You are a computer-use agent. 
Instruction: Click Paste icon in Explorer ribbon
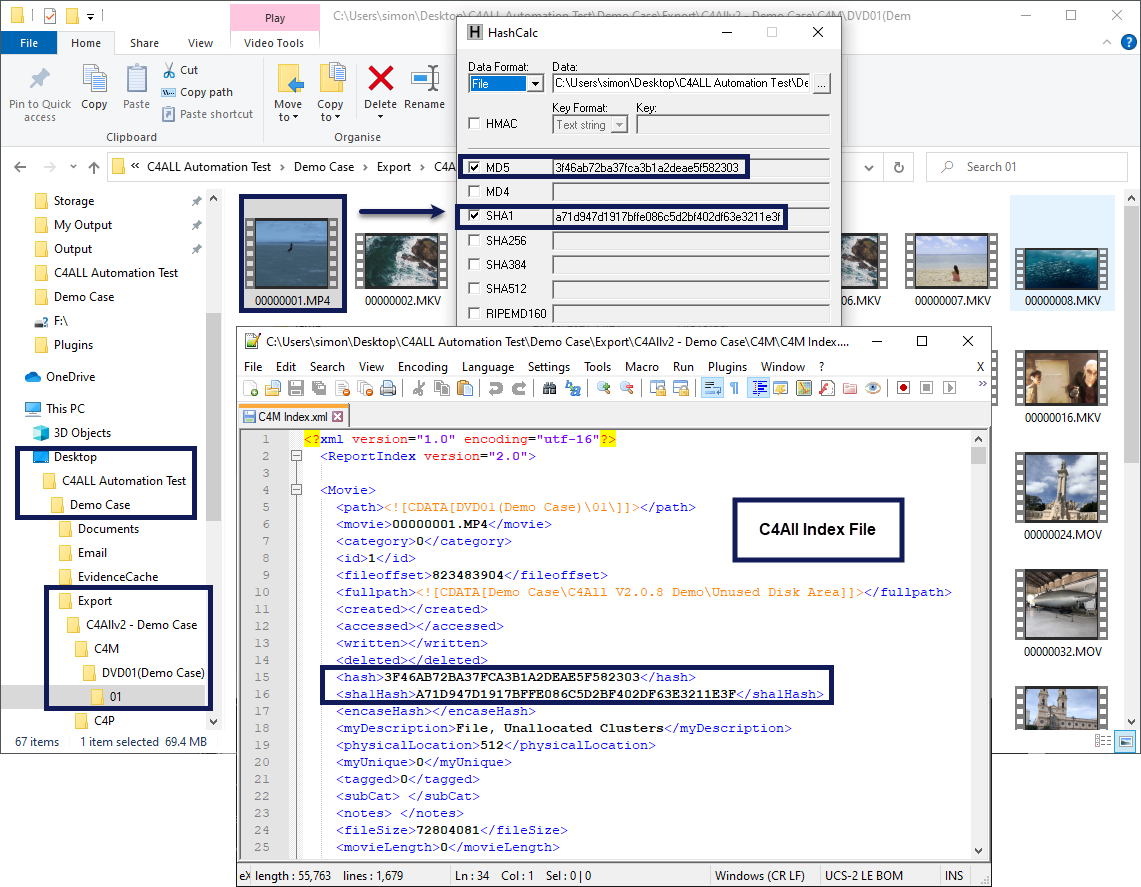pyautogui.click(x=136, y=79)
